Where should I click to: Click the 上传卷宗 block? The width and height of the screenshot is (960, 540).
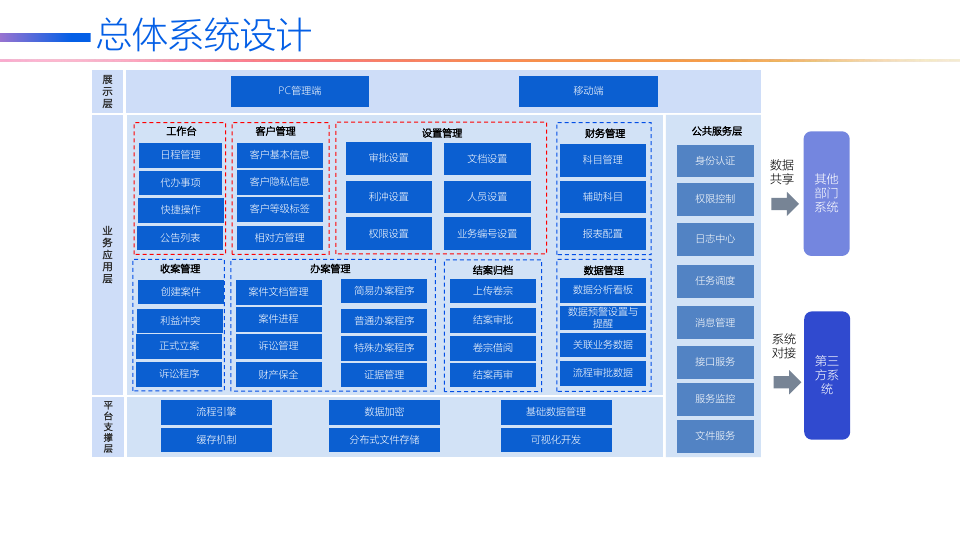pos(492,291)
